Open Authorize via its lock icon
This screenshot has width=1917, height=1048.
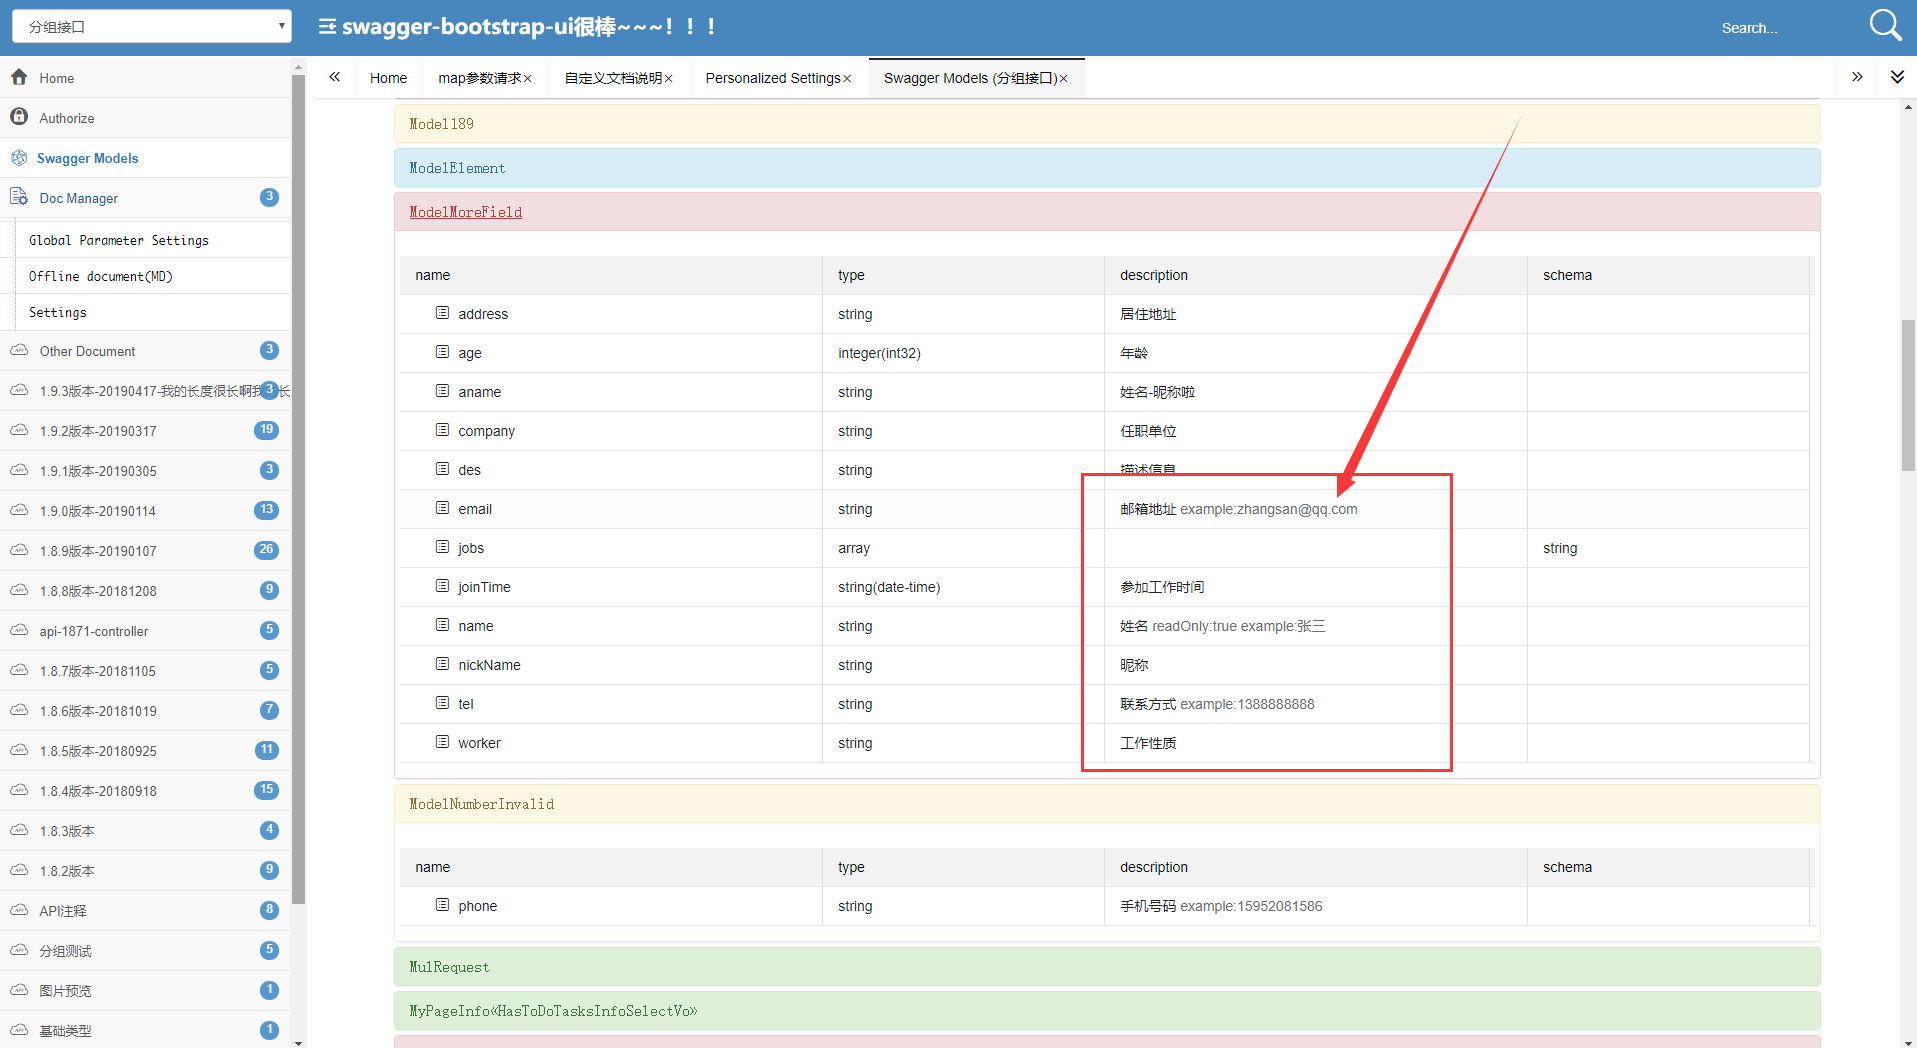click(x=19, y=117)
